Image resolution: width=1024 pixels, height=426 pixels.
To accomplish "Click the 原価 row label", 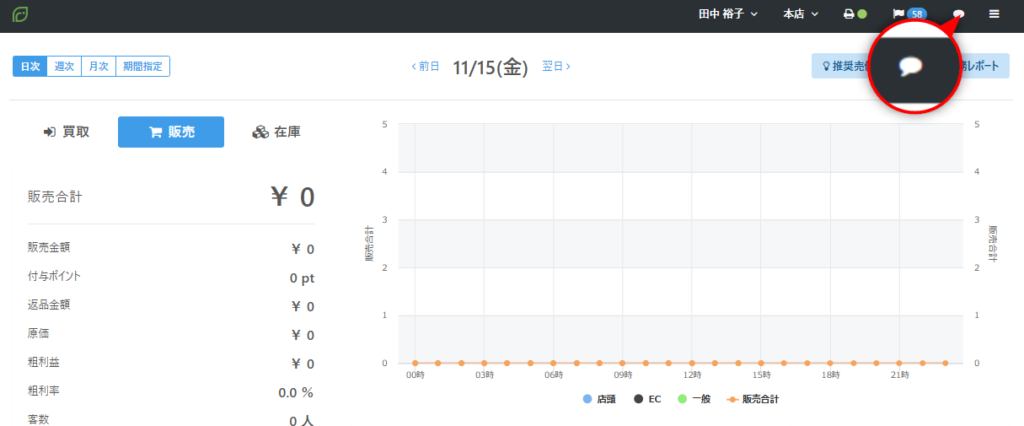I will [38, 333].
